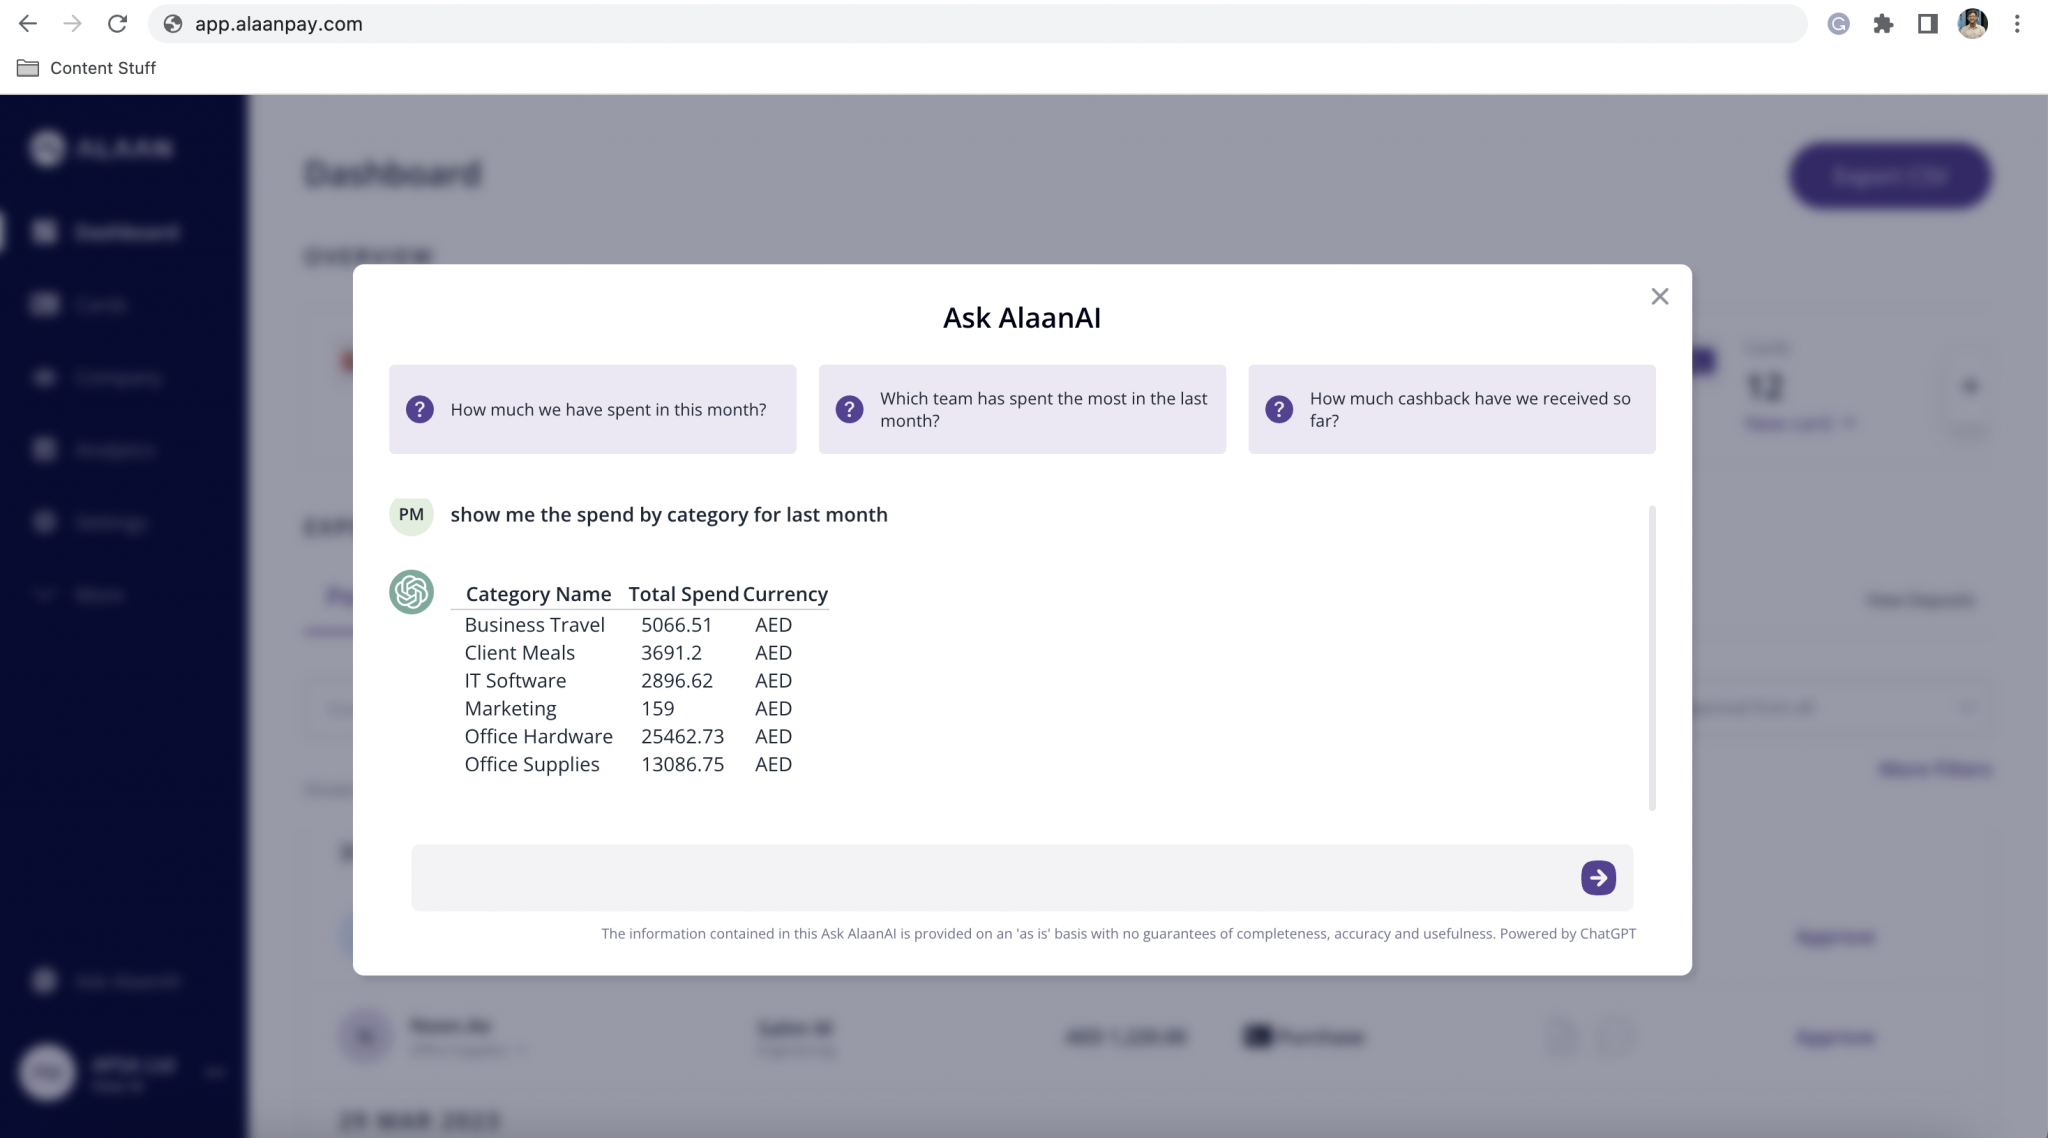Click the site info icon in address bar
2048x1138 pixels.
[x=173, y=24]
